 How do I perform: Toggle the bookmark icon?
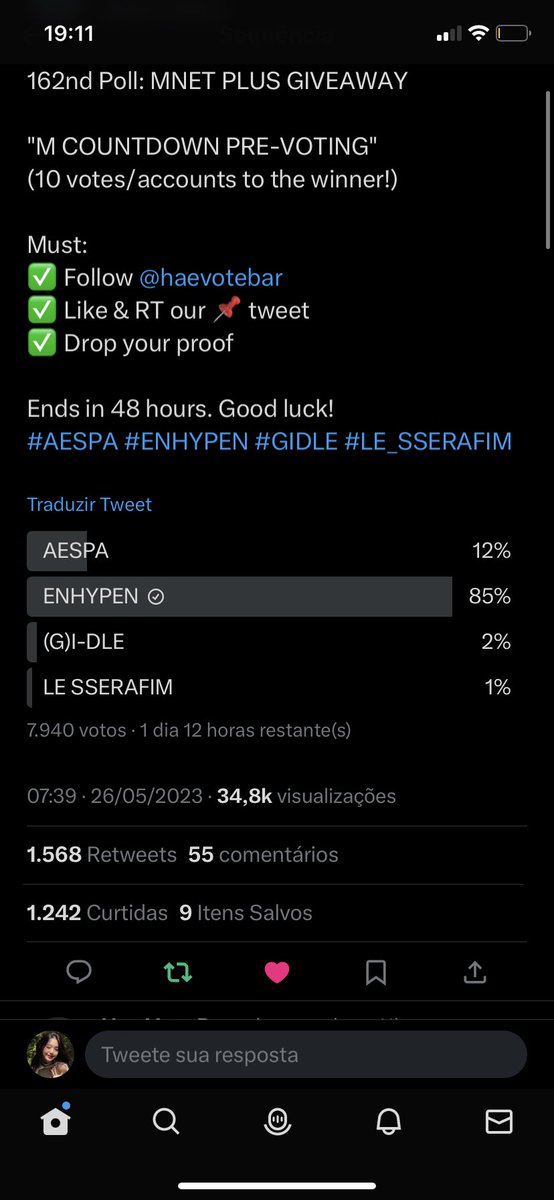(376, 972)
